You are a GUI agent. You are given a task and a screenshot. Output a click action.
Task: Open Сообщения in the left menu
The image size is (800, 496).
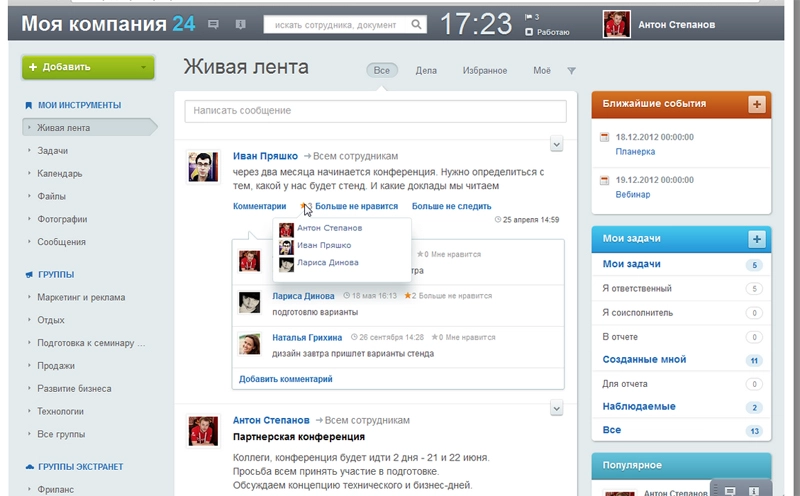click(x=61, y=242)
